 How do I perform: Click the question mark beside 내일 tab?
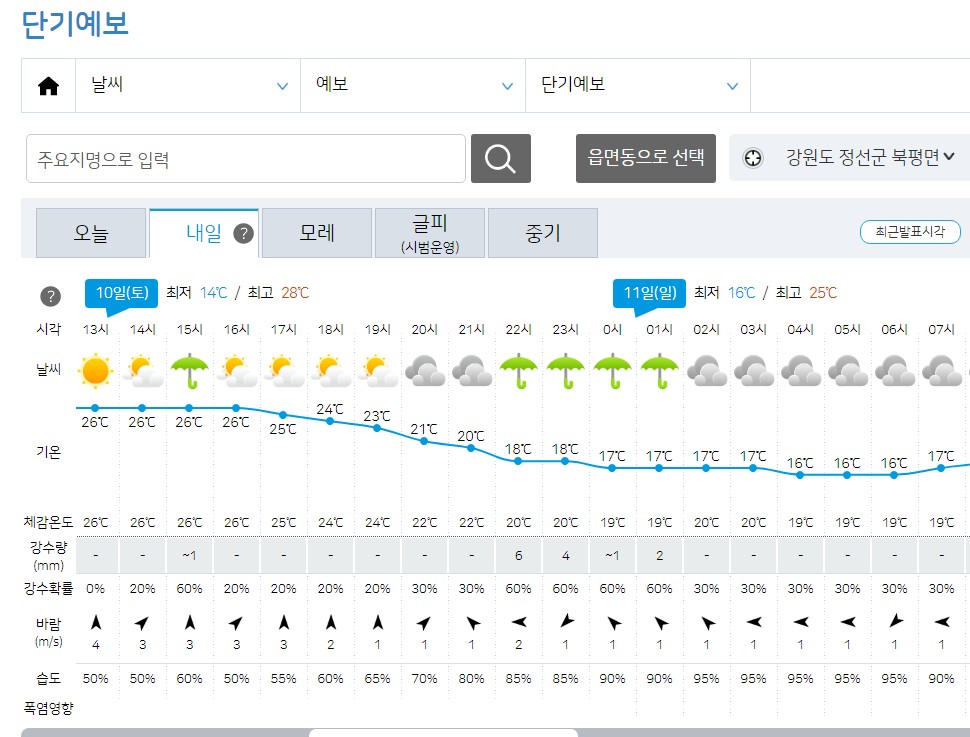243,234
